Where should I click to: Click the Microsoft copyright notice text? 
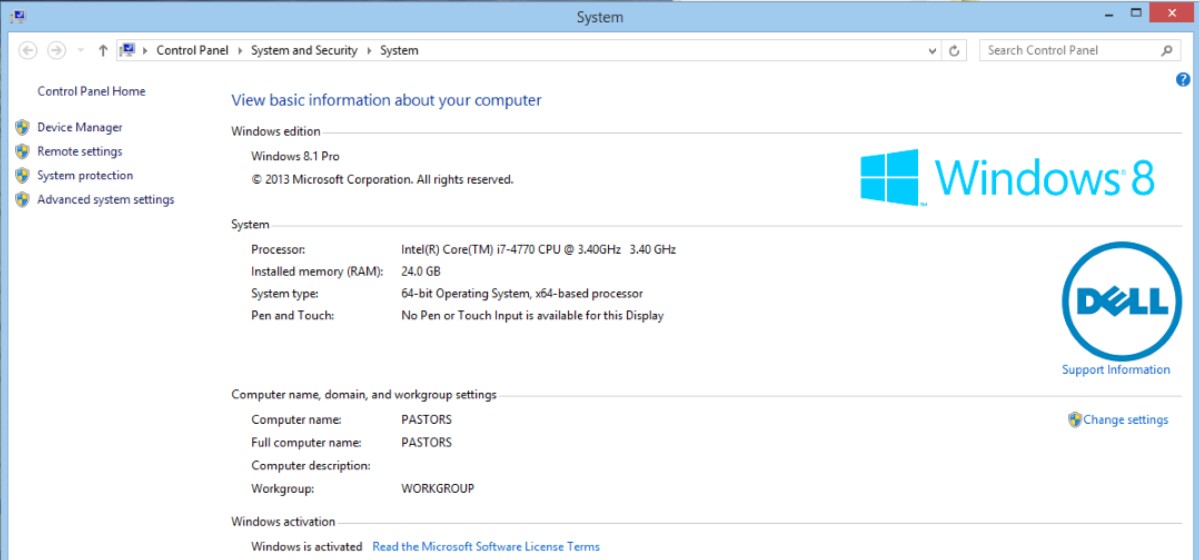click(x=382, y=180)
